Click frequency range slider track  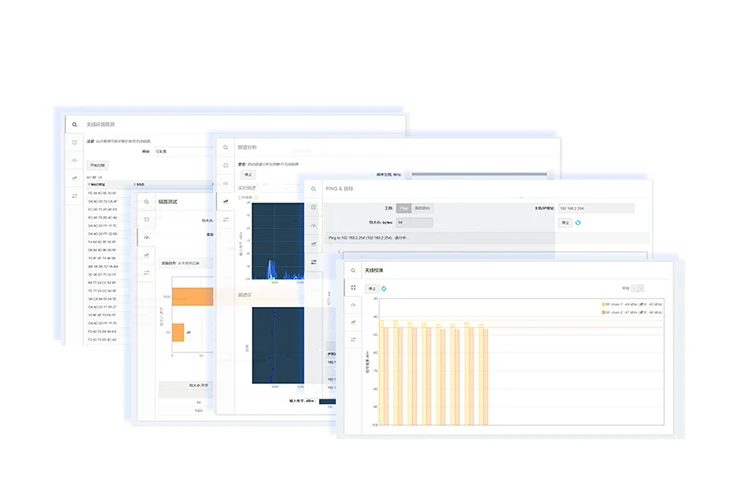tap(480, 175)
